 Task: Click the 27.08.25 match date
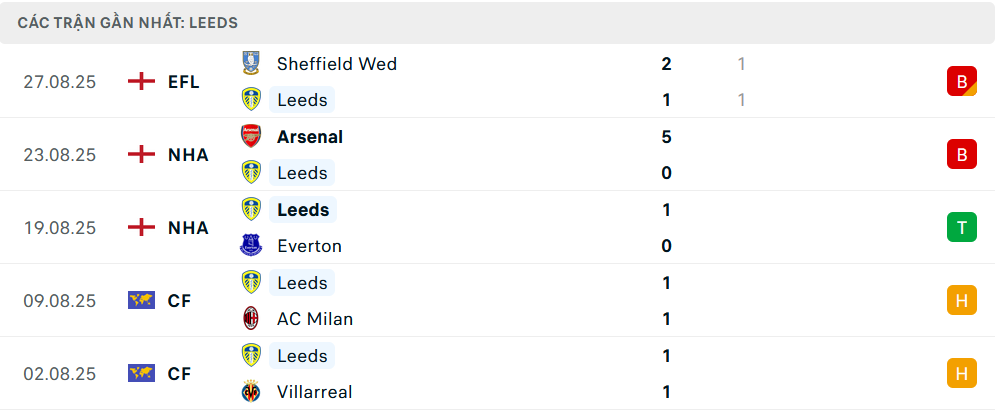pos(60,82)
